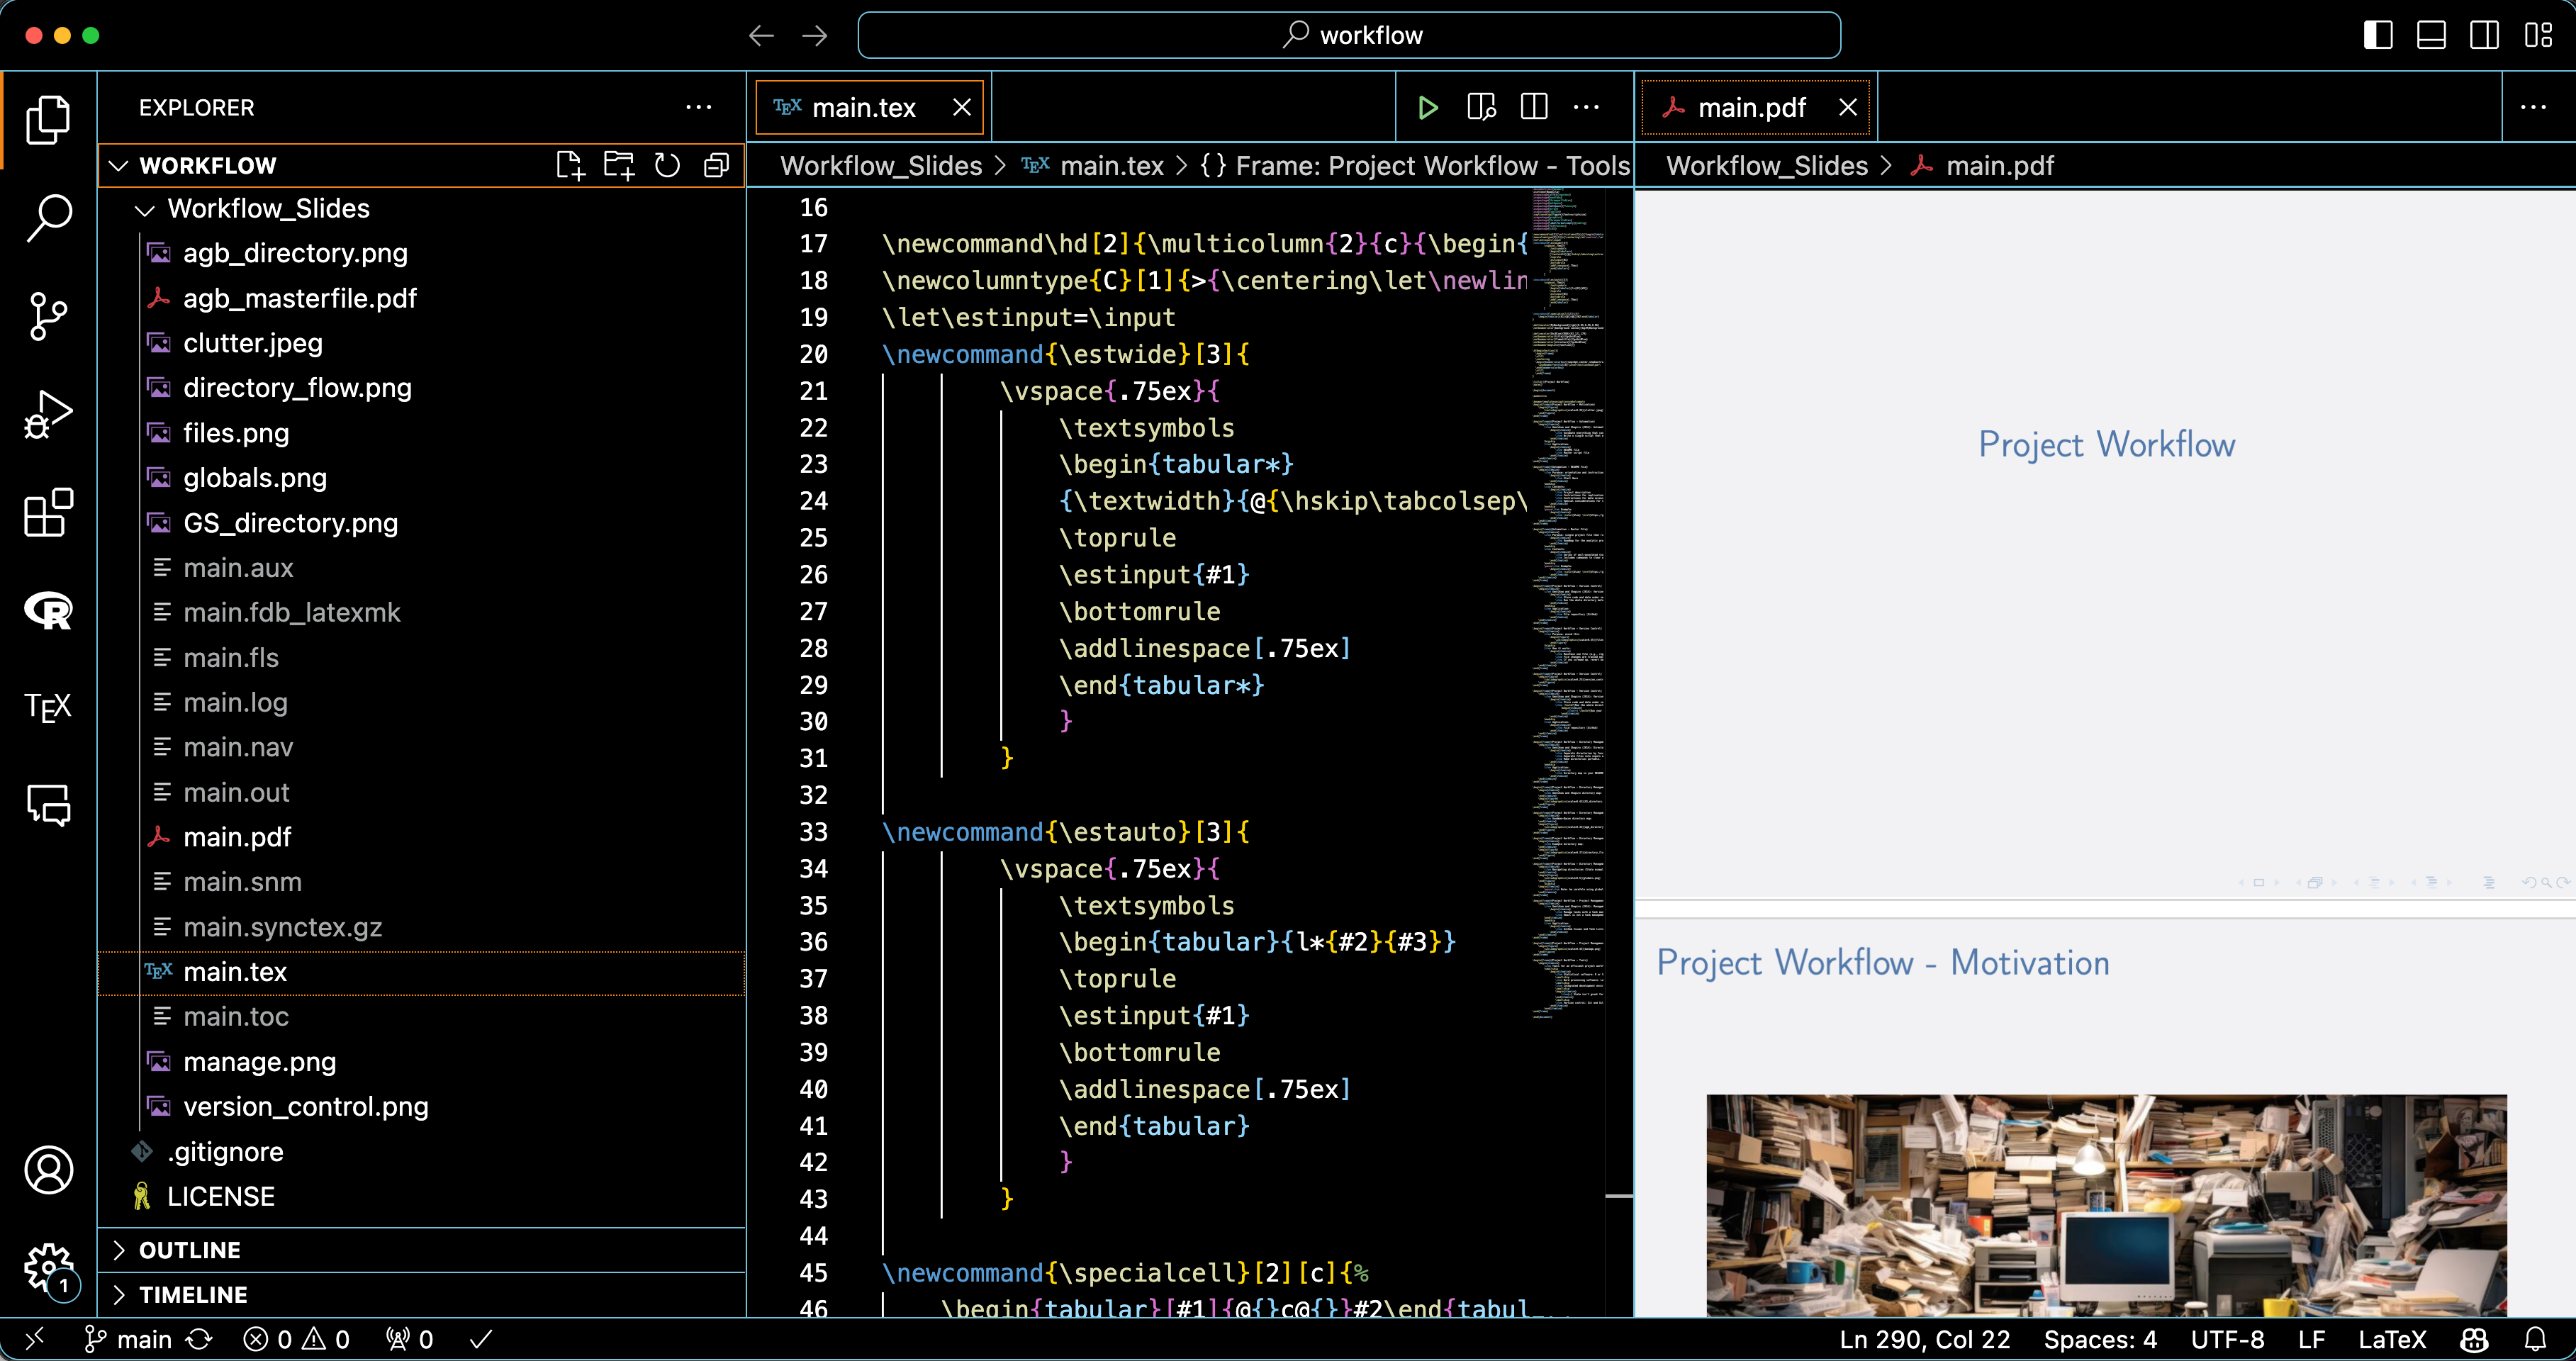Open Copilot status icon in status bar
Screen dimensions: 2576x1361
[x=2474, y=1339]
